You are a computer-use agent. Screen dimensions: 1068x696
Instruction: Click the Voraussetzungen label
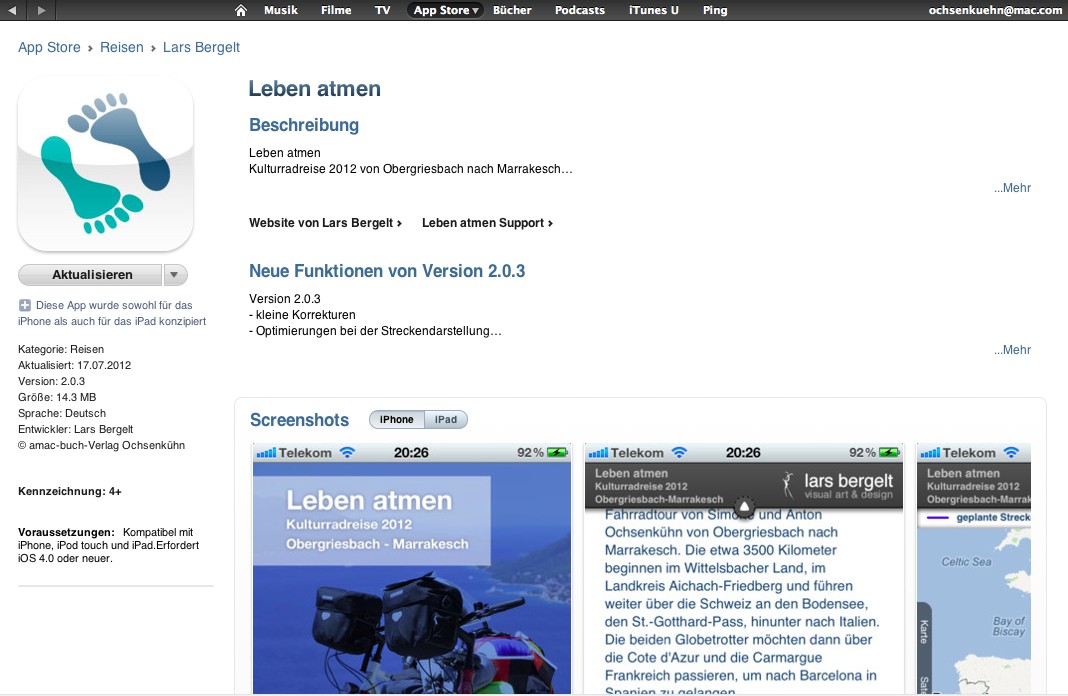(66, 532)
